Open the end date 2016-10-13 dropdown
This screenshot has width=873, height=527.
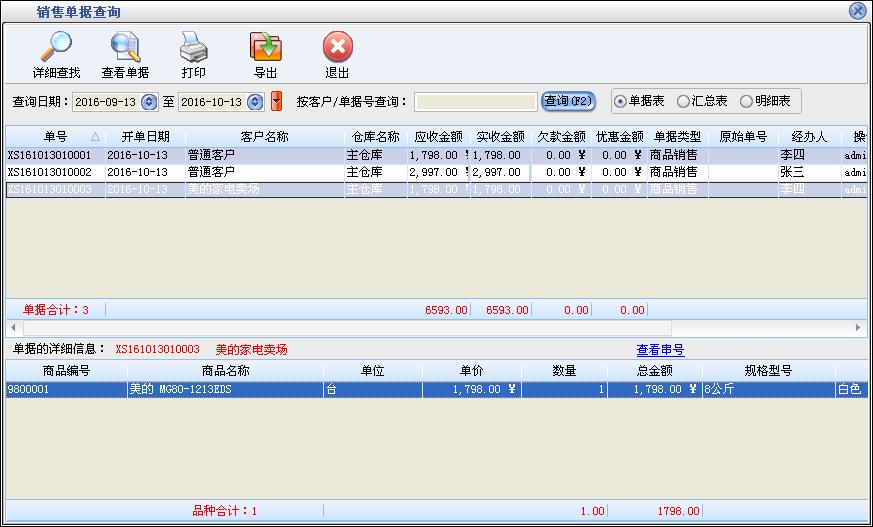(255, 101)
